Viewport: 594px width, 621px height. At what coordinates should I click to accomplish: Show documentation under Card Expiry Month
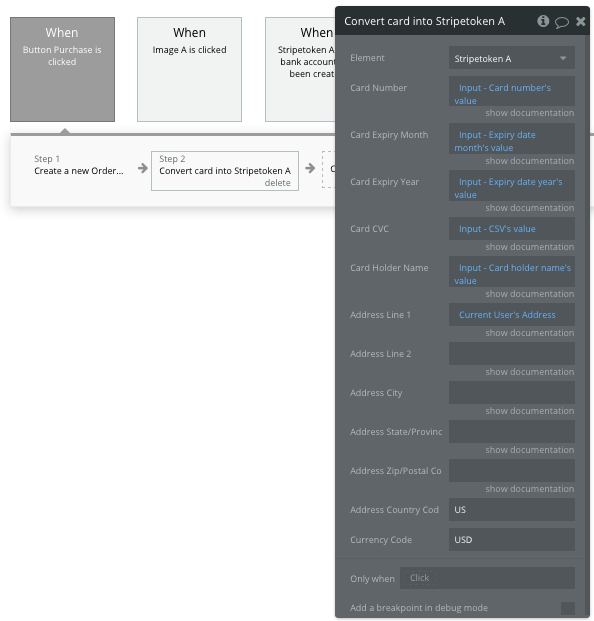tap(529, 161)
